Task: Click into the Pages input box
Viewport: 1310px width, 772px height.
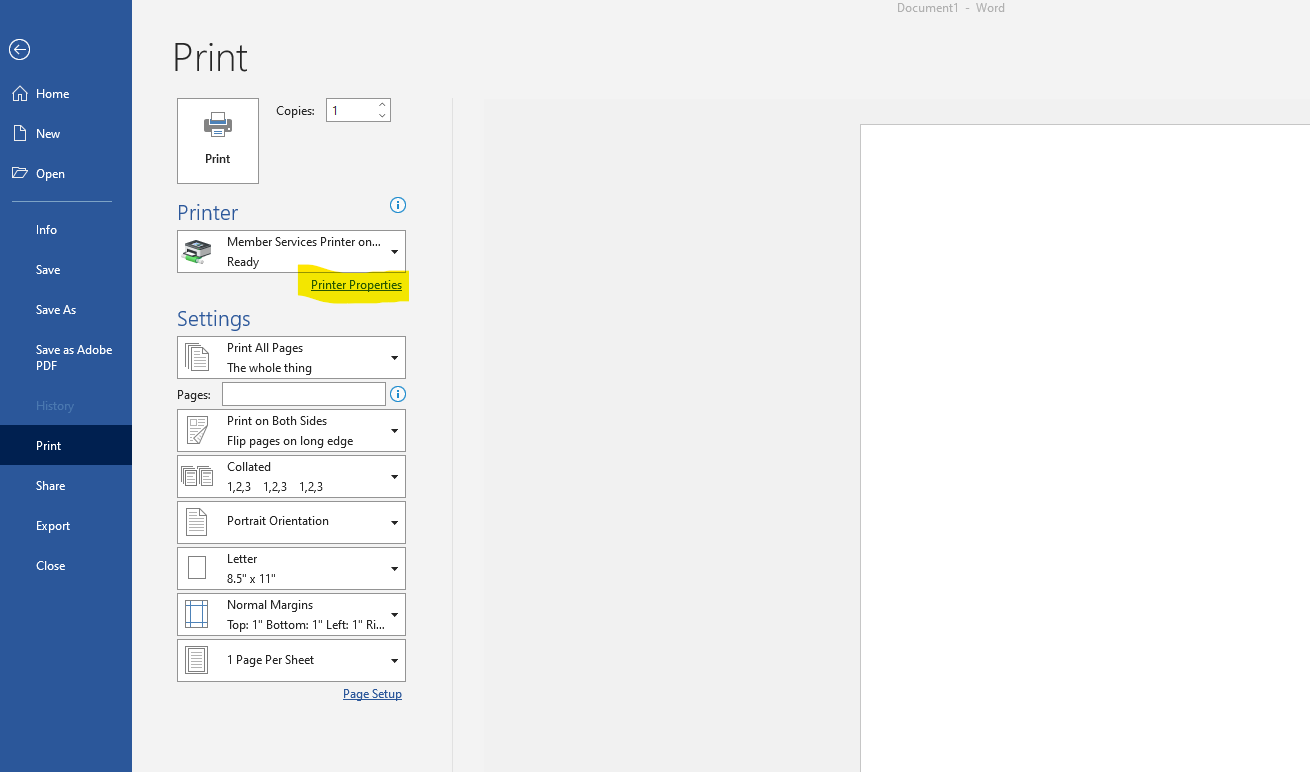Action: click(304, 394)
